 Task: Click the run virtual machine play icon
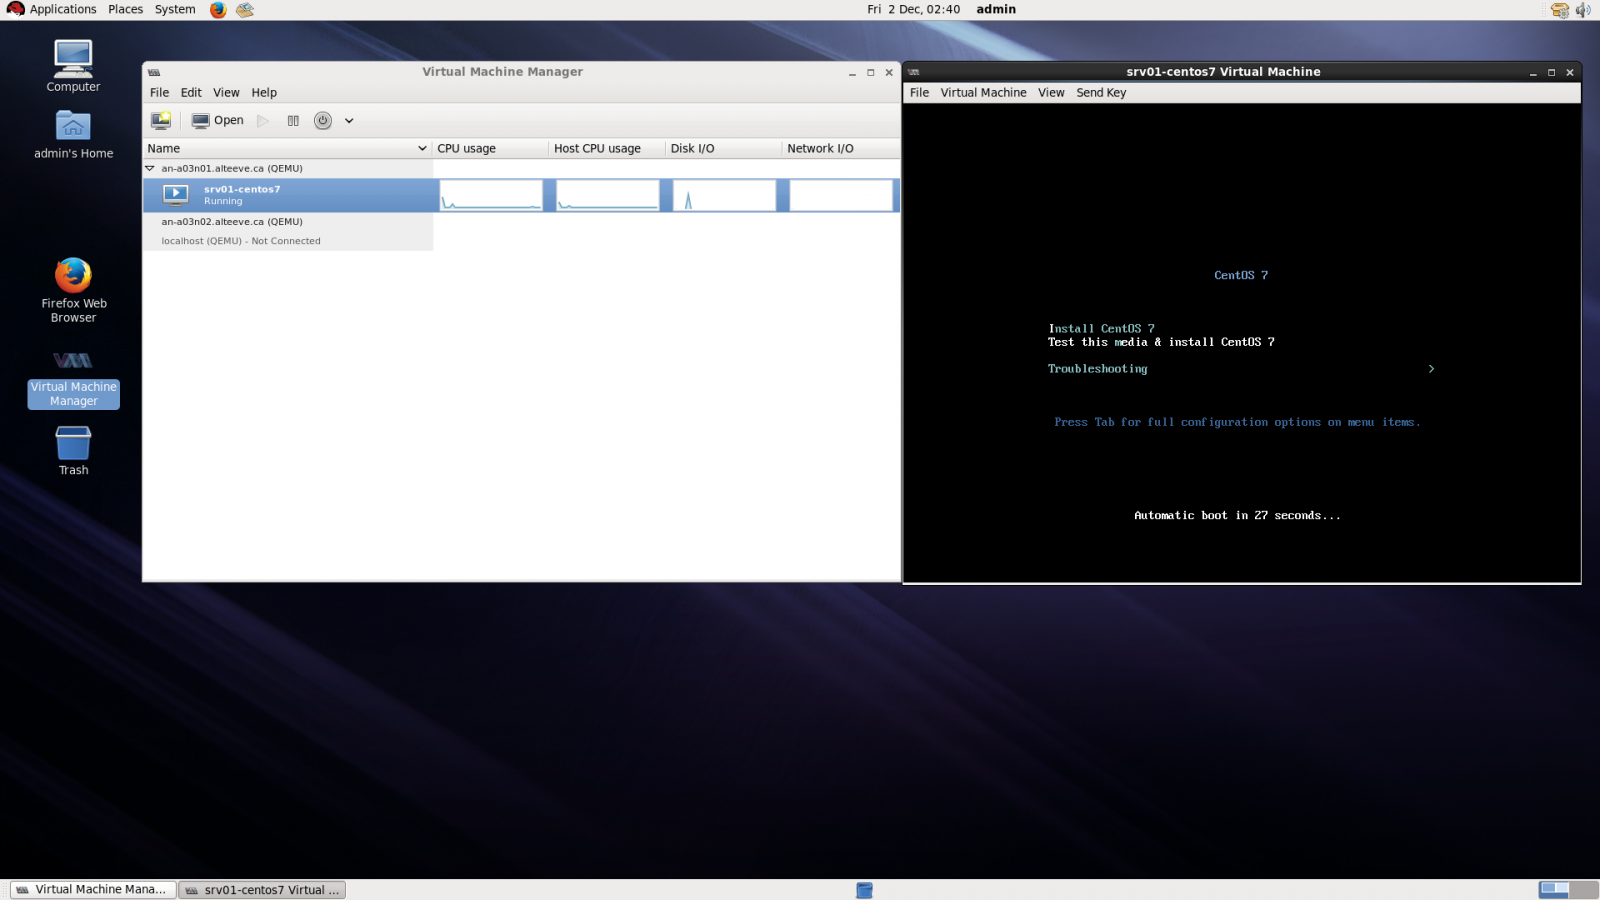(x=263, y=120)
